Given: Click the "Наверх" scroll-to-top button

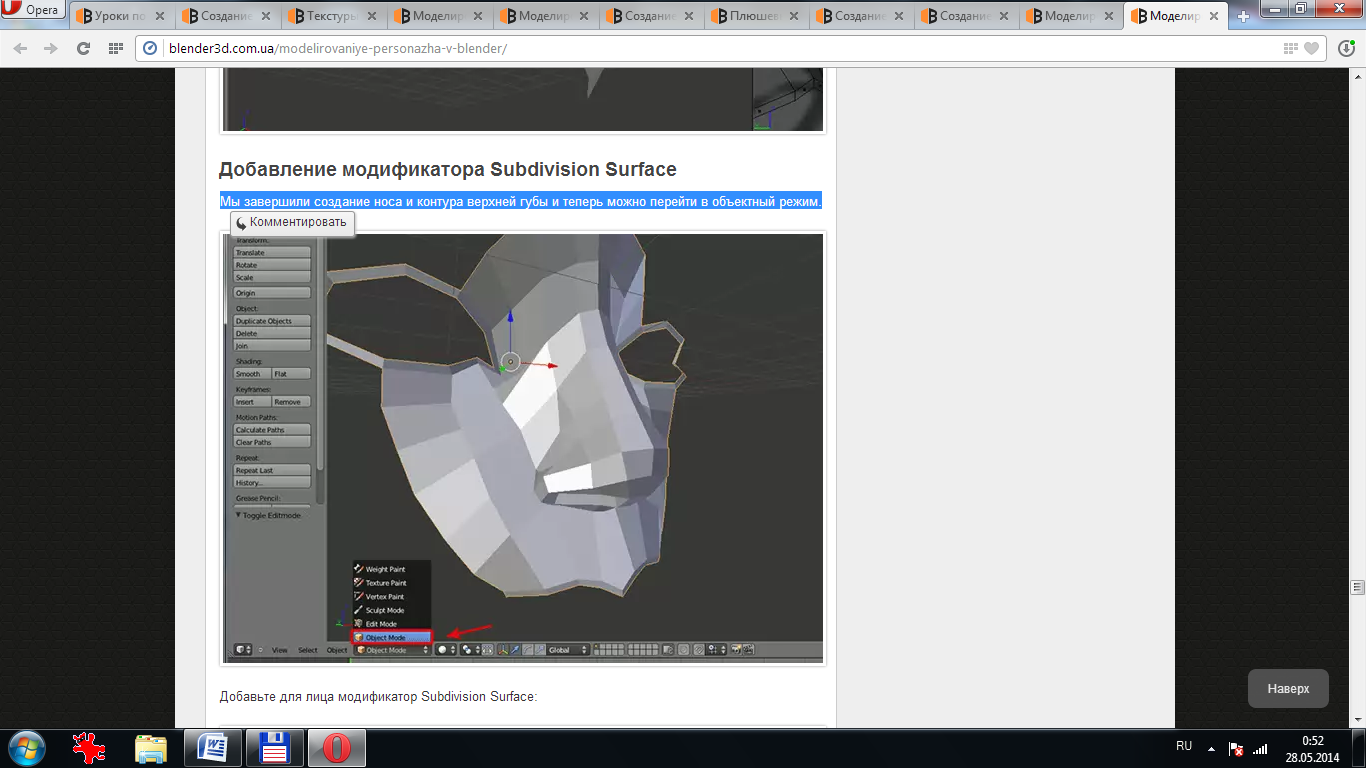Looking at the screenshot, I should 1288,689.
